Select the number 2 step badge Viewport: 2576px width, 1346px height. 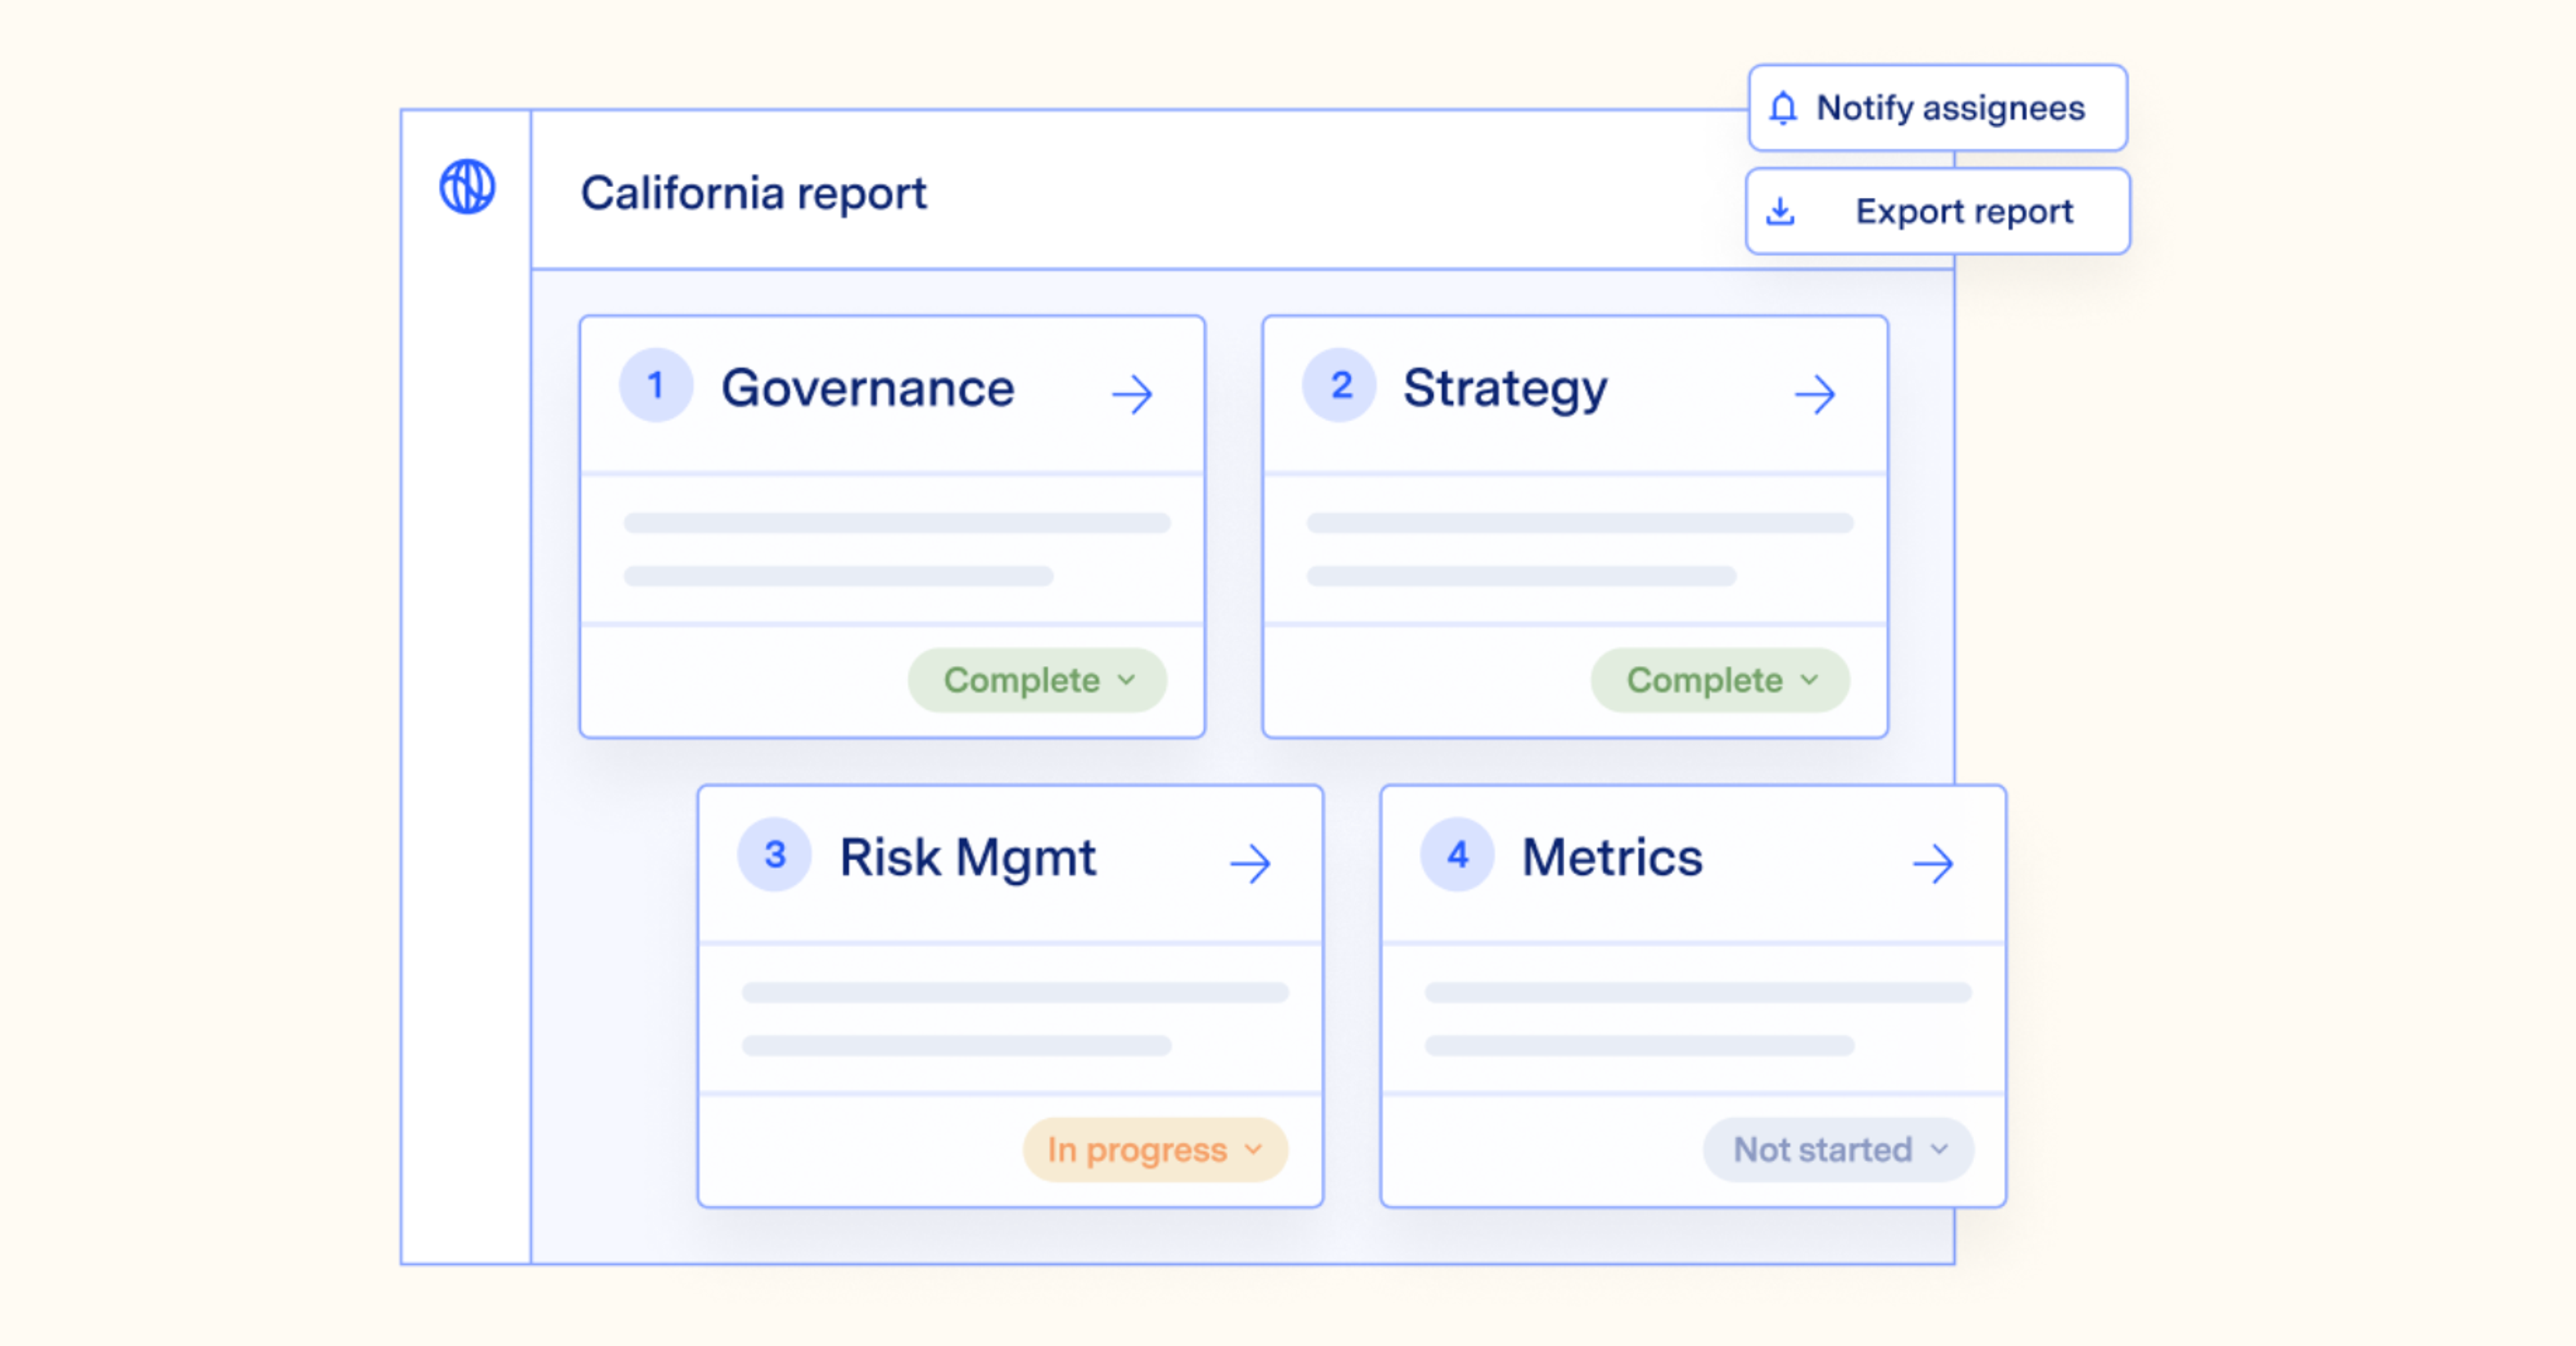tap(1340, 386)
